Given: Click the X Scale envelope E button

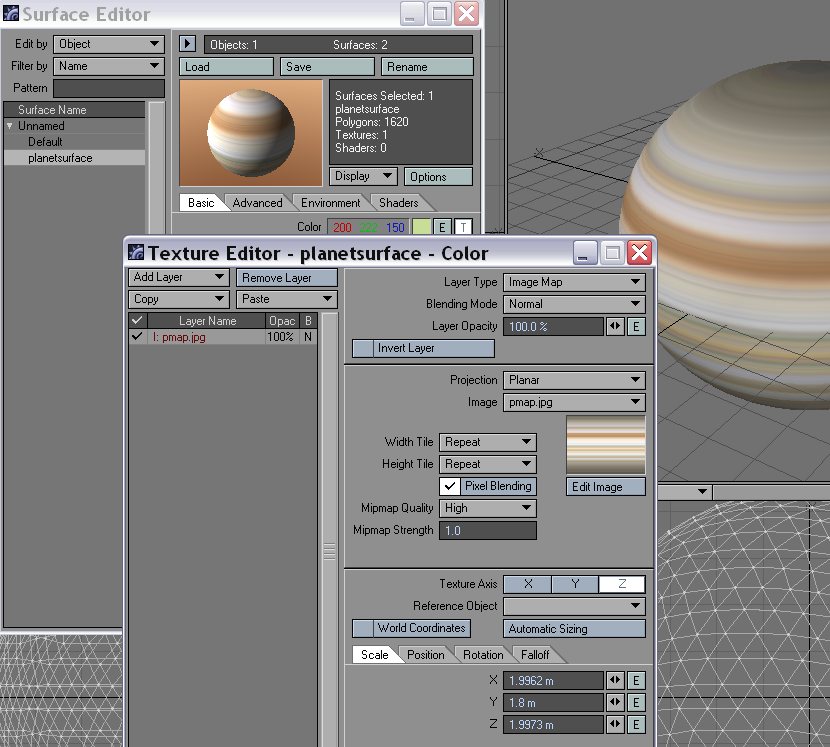Looking at the screenshot, I should coord(637,680).
